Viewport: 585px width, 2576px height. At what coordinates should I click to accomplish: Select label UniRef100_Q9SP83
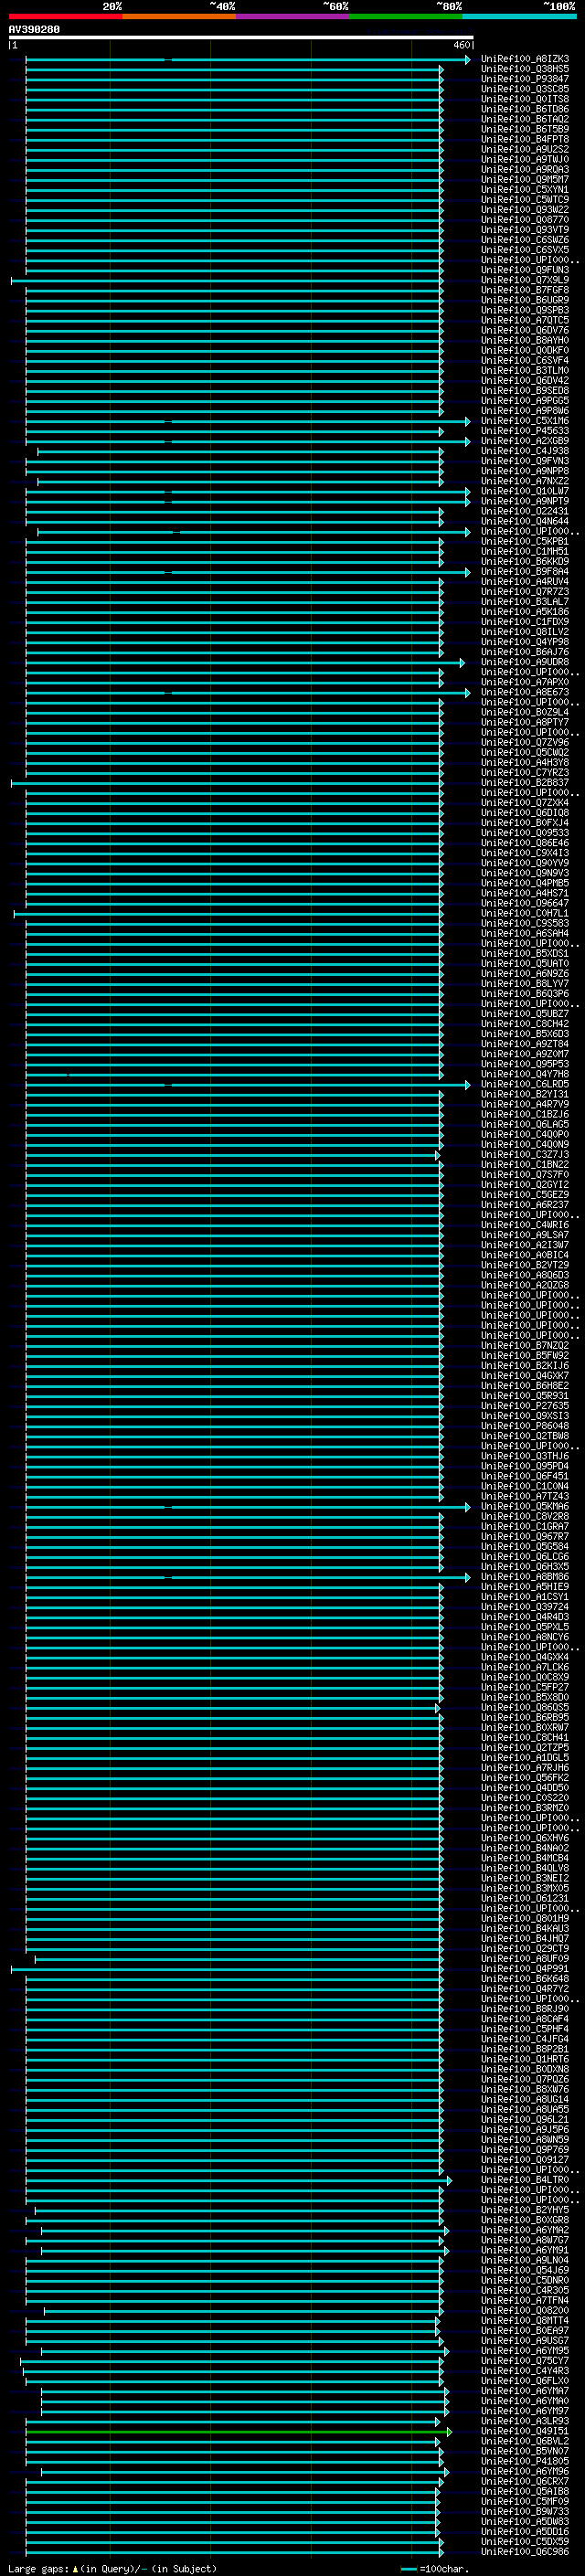tap(525, 310)
